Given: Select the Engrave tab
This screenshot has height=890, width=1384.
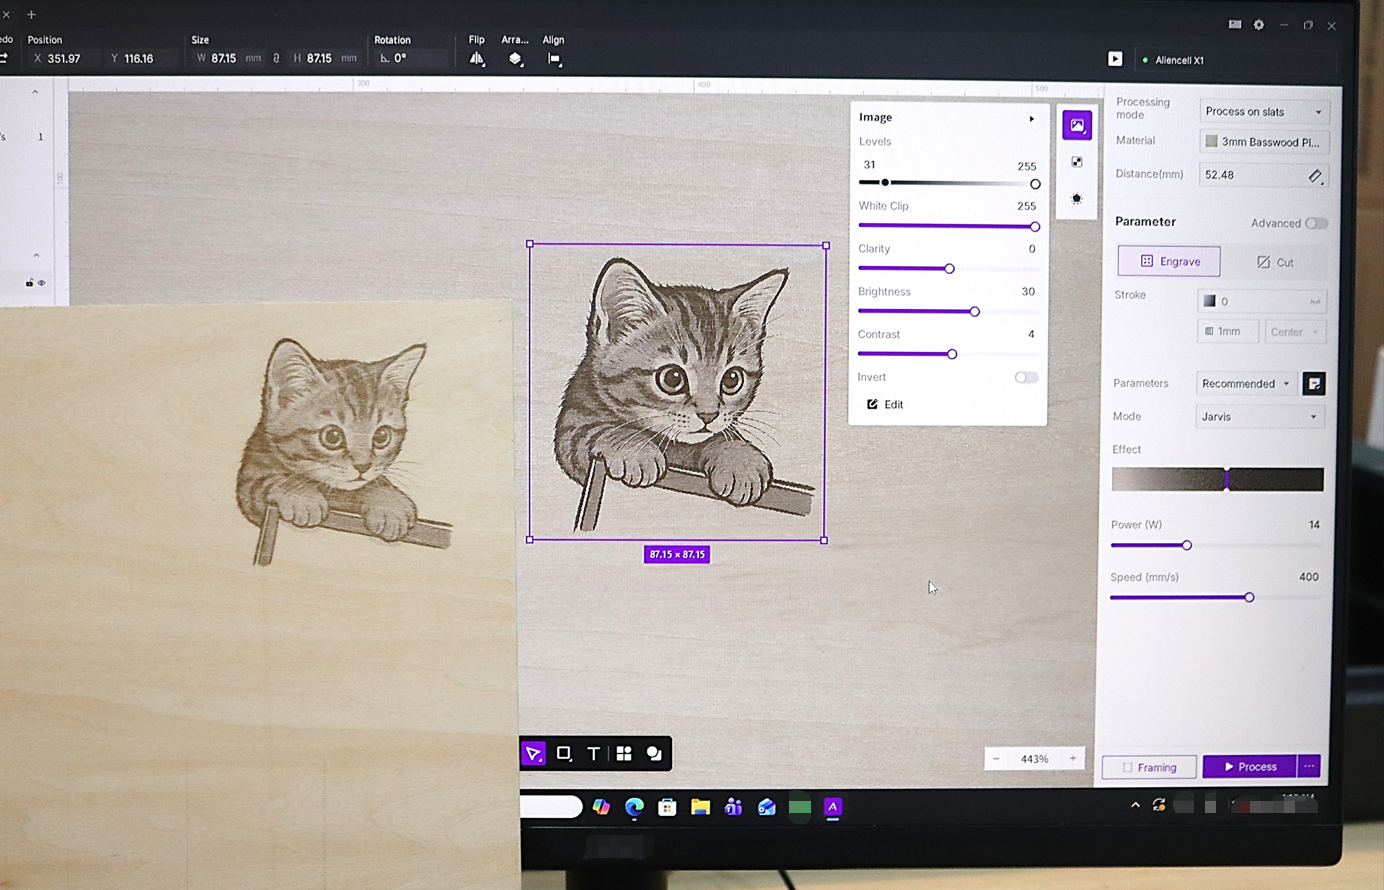Looking at the screenshot, I should 1169,262.
